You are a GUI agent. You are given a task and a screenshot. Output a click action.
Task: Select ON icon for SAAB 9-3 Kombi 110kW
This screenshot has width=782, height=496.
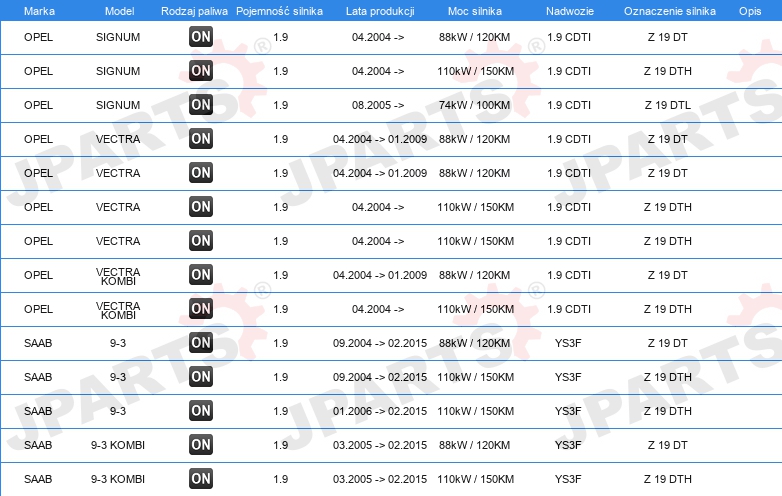pyautogui.click(x=201, y=479)
